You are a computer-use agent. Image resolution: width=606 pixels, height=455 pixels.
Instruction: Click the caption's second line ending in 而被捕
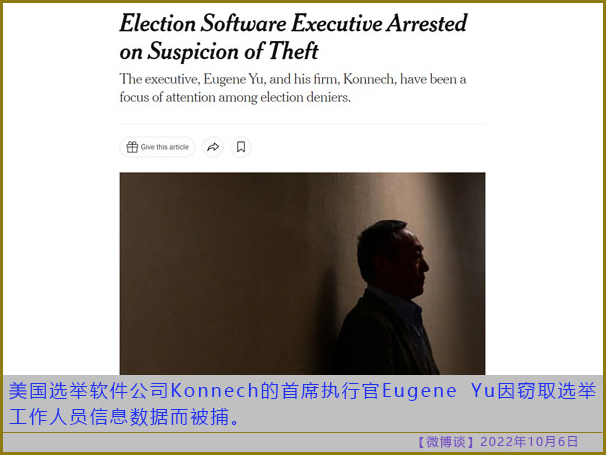pyautogui.click(x=124, y=417)
